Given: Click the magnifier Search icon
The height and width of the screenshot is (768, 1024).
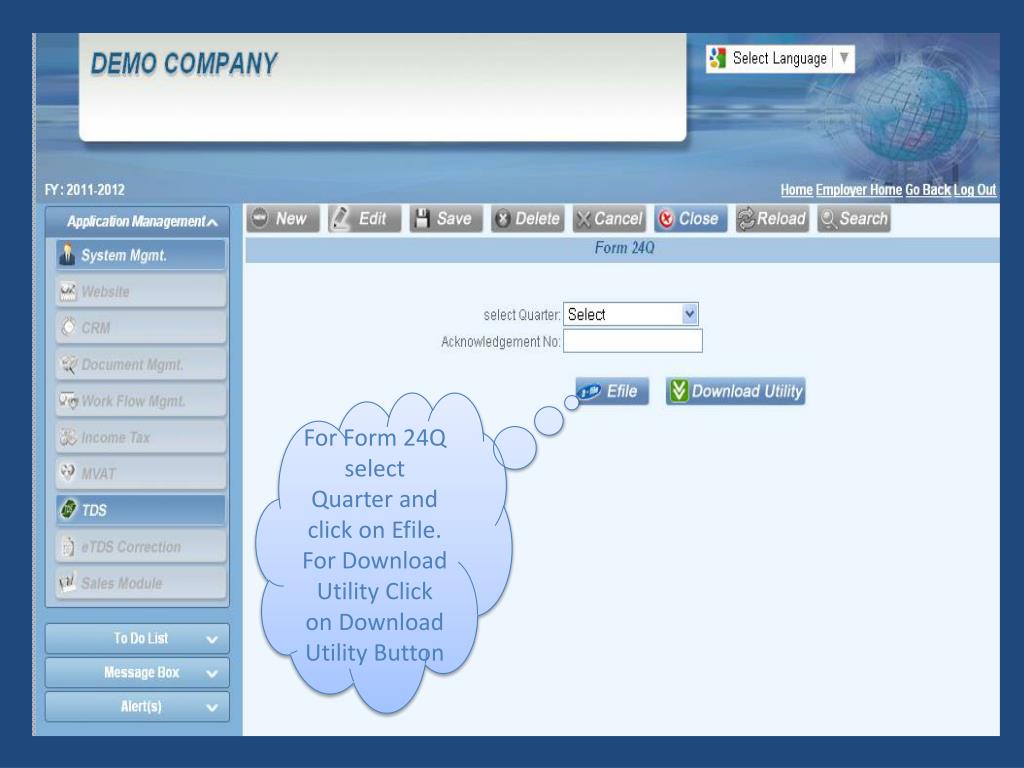Looking at the screenshot, I should (x=828, y=219).
